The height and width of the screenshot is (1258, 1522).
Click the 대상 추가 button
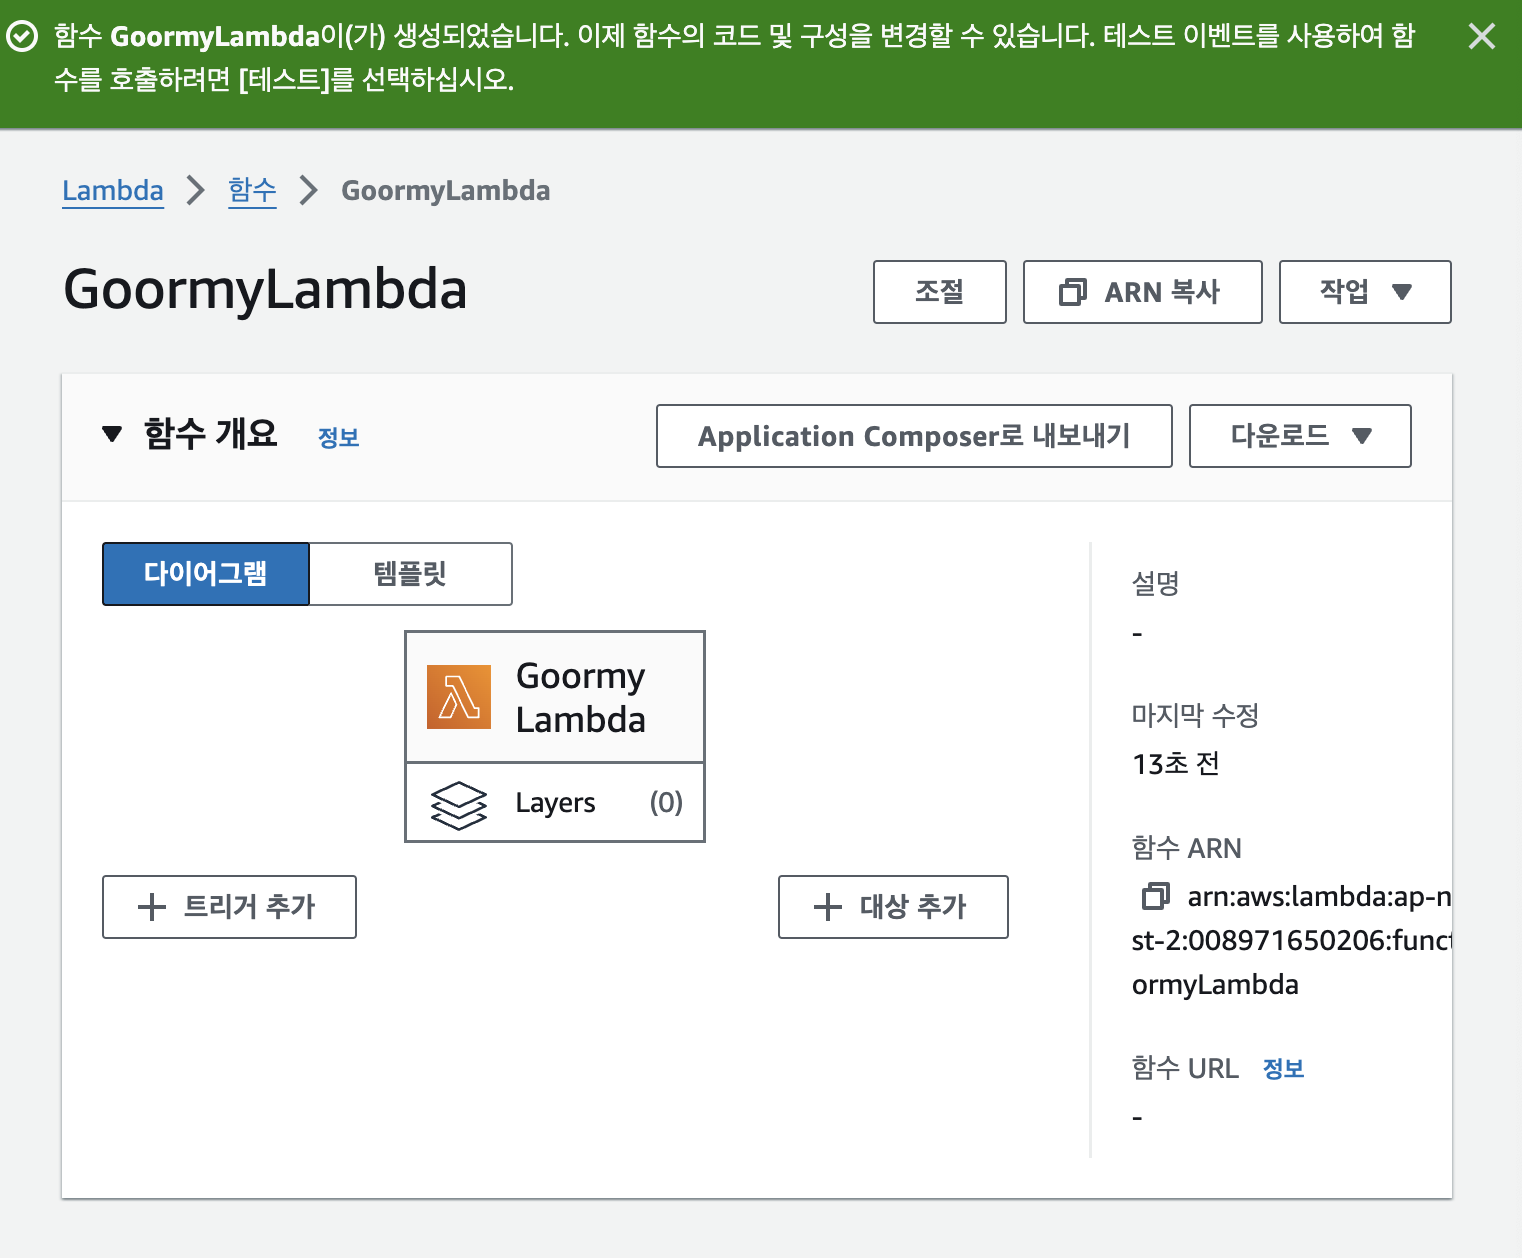point(893,907)
